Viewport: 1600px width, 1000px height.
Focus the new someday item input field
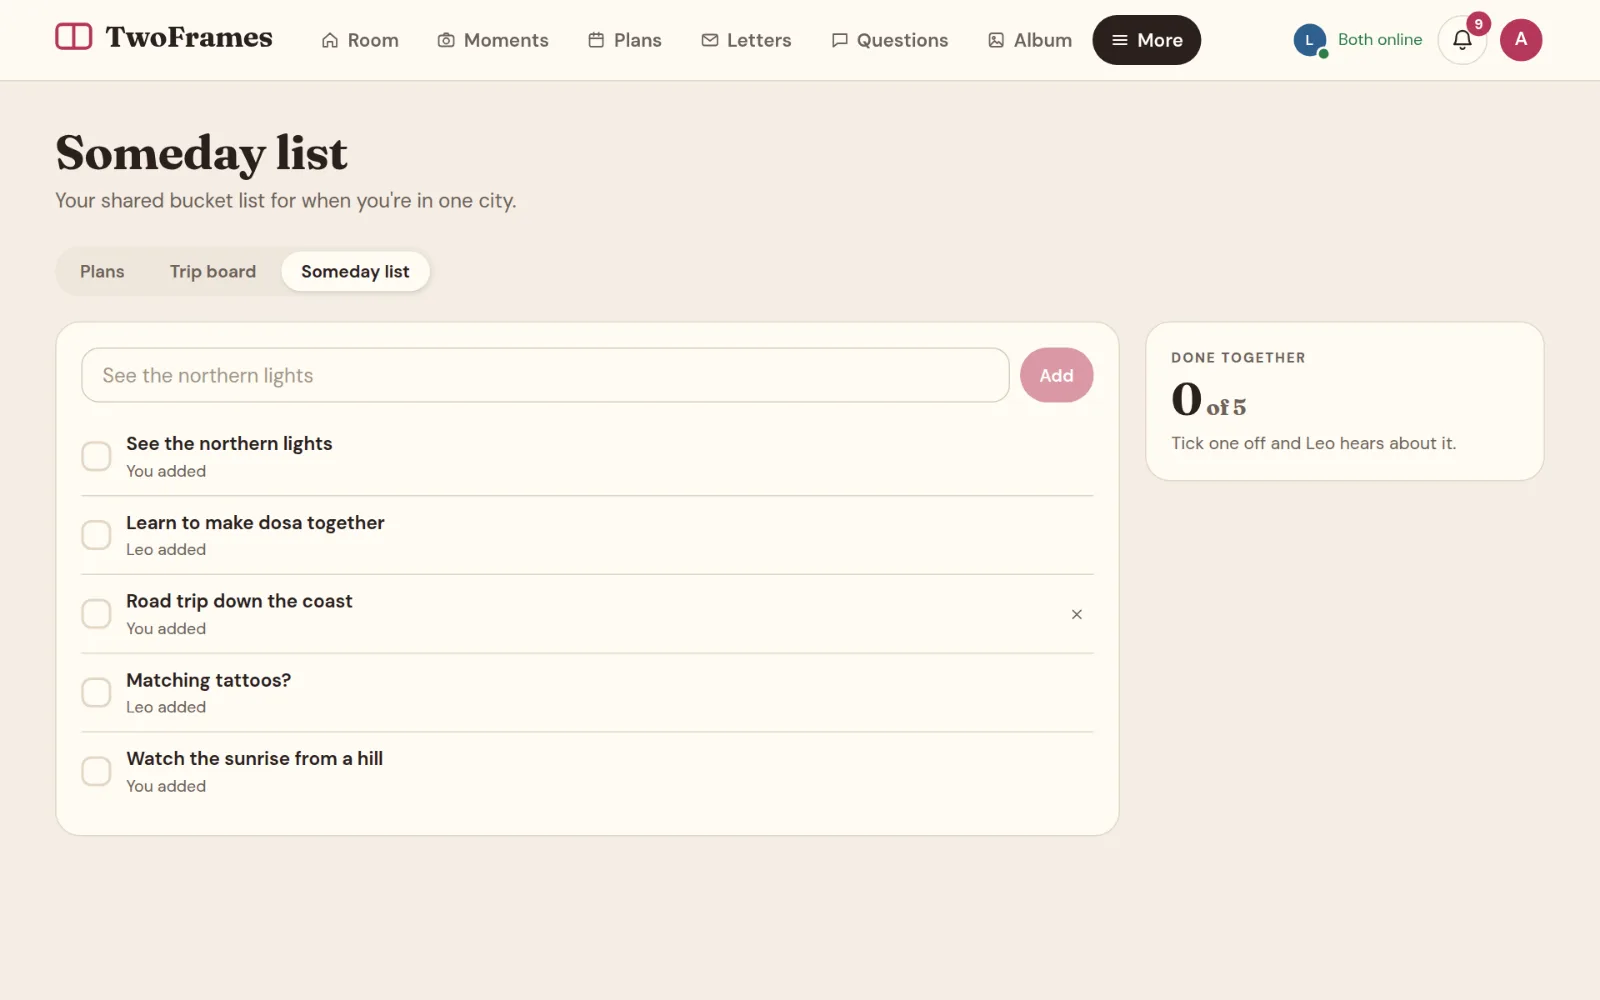(x=545, y=375)
